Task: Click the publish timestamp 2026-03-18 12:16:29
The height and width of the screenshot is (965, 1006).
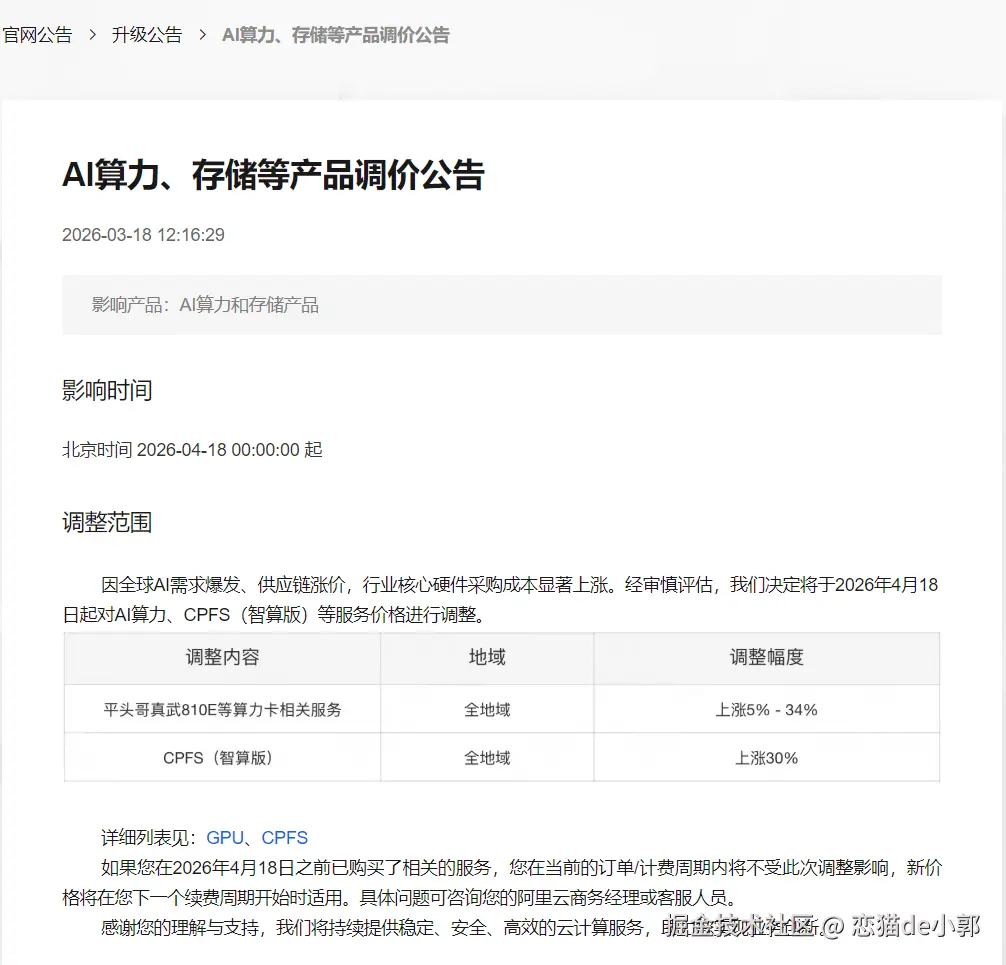Action: click(x=143, y=235)
